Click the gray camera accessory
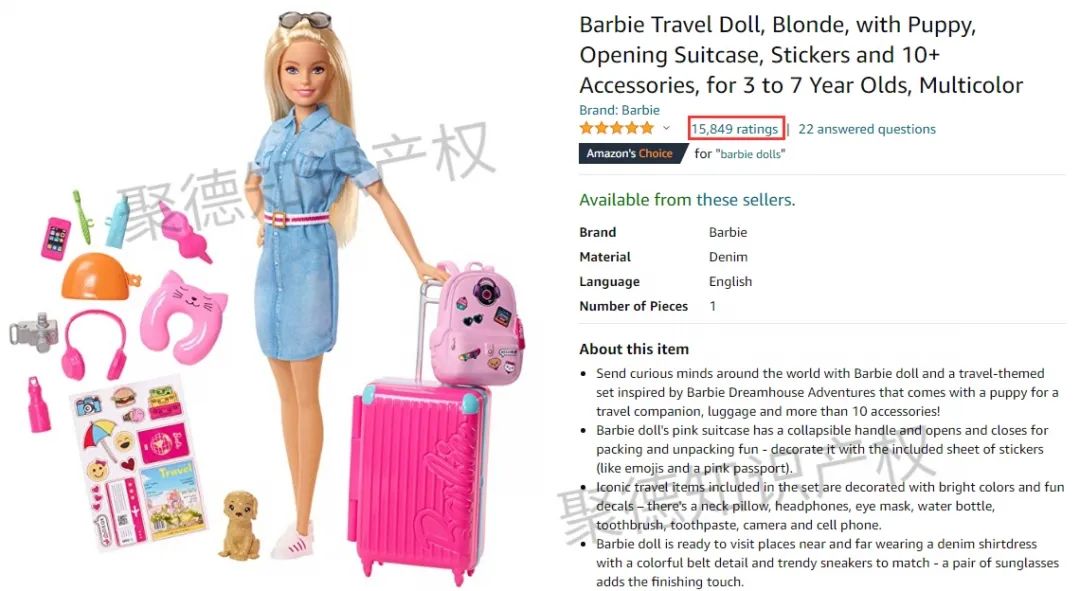Image resolution: width=1080 pixels, height=591 pixels. 34,333
